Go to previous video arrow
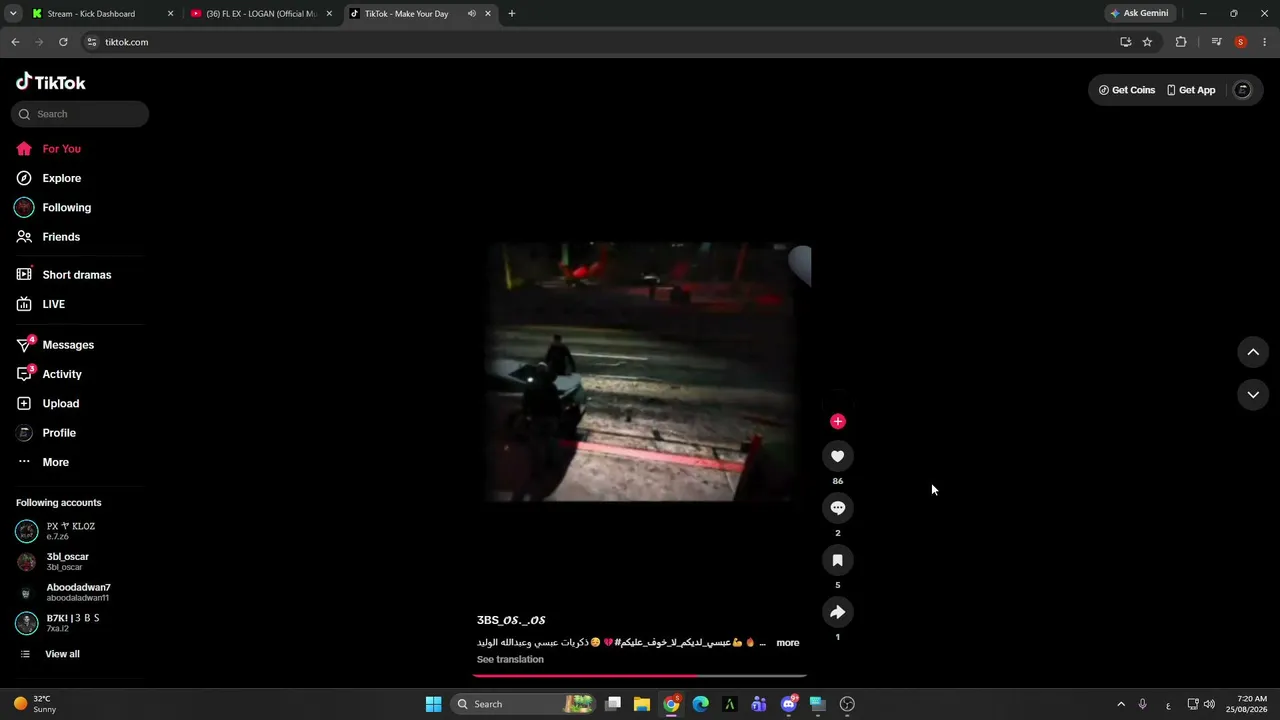This screenshot has width=1280, height=720. point(1253,352)
